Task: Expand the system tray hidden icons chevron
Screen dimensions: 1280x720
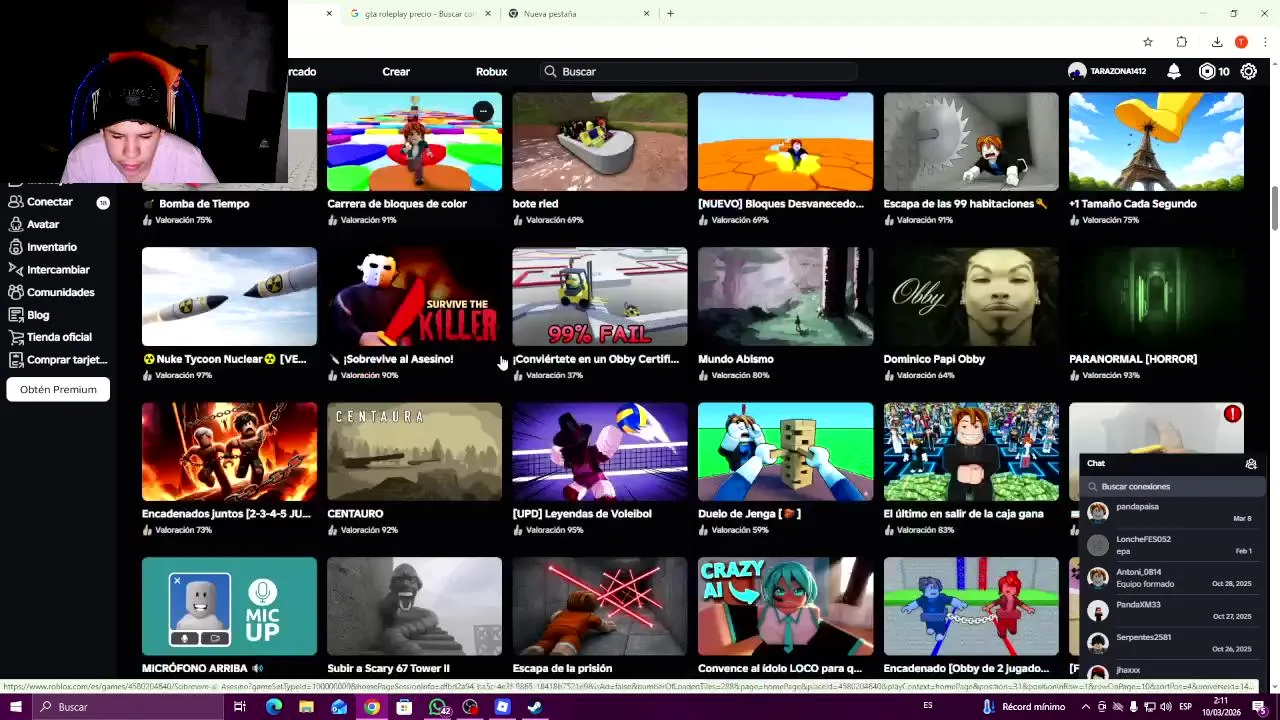Action: [x=1086, y=707]
